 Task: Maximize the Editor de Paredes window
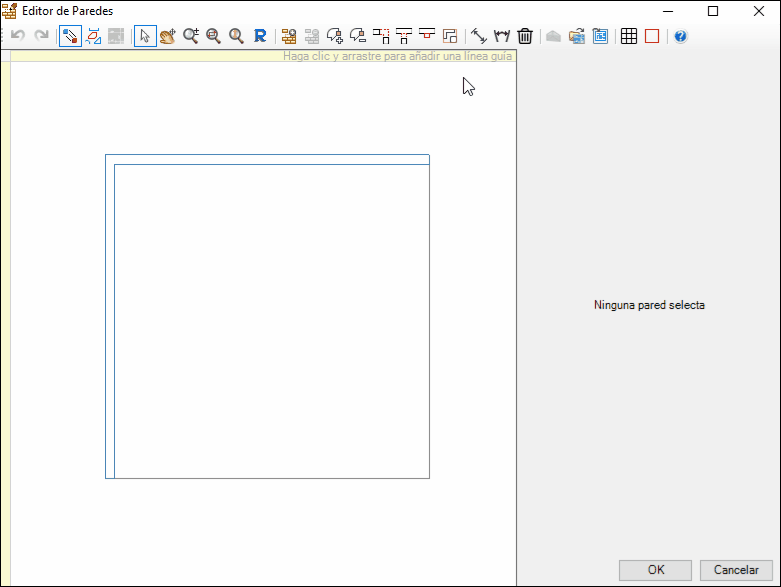pyautogui.click(x=713, y=11)
